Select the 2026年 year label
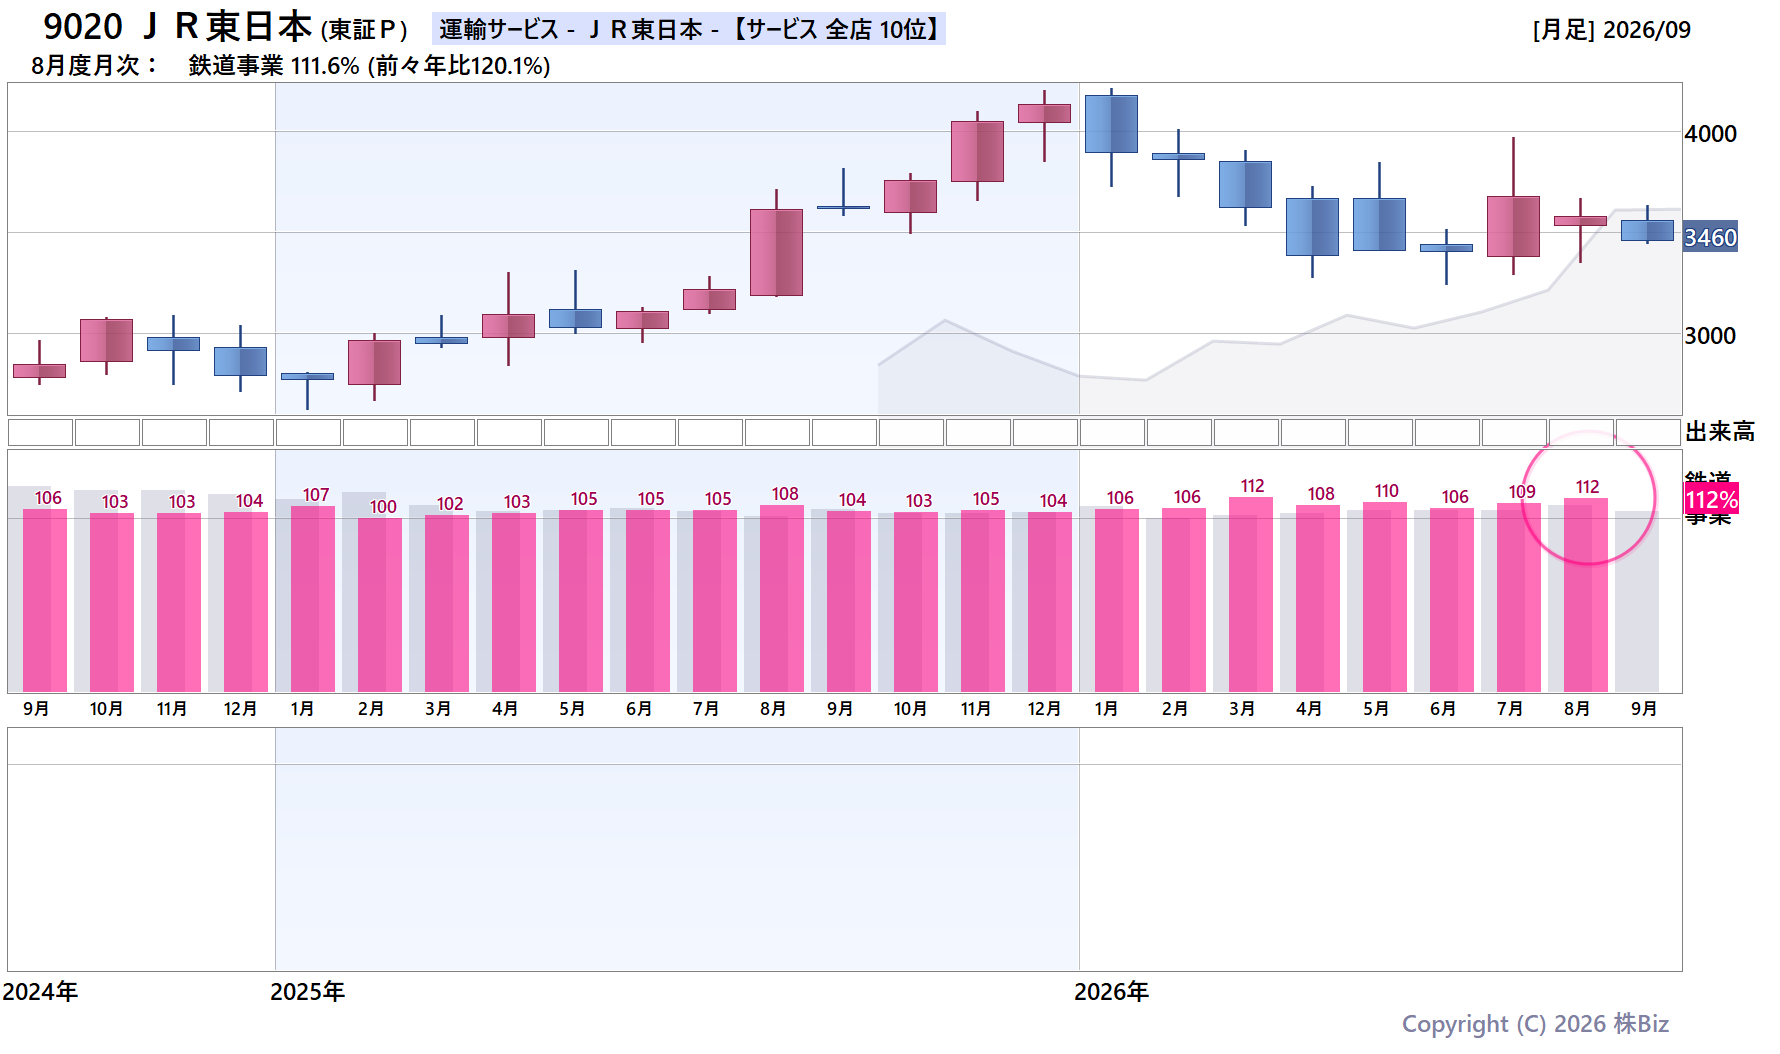Screen dimensions: 1780x1054 (x=1112, y=992)
